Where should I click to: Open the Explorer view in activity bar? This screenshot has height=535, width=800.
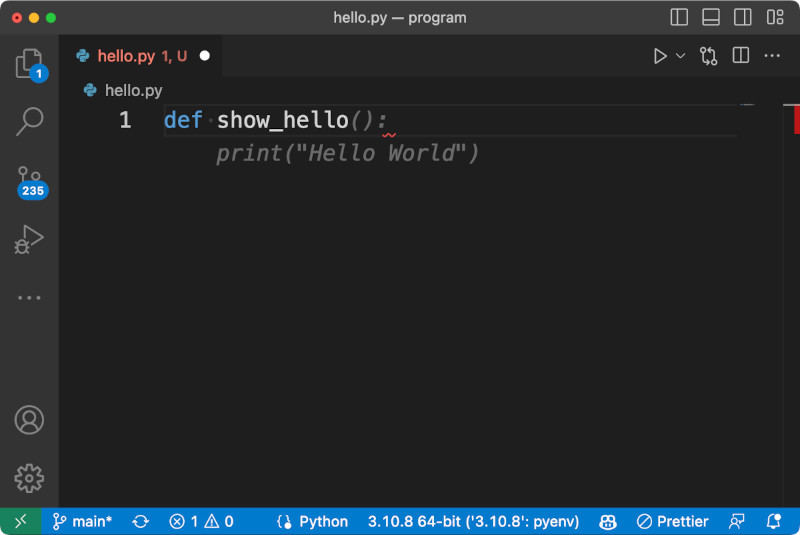pos(29,64)
